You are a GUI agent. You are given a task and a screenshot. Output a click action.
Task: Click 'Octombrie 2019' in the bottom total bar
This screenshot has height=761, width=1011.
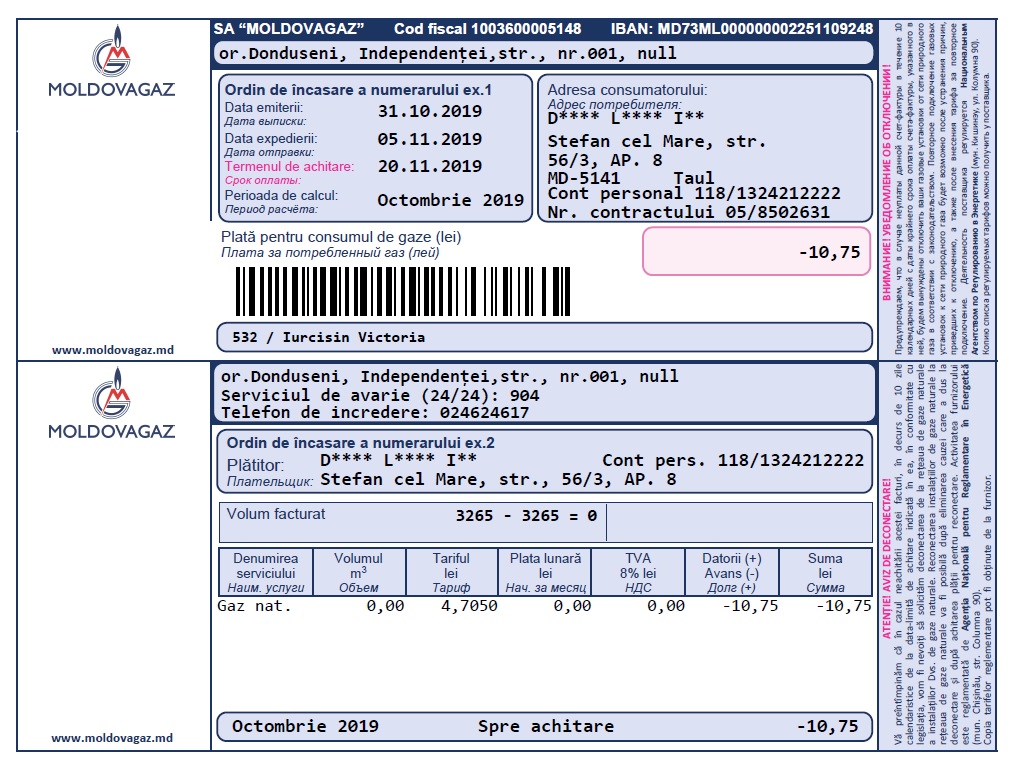[x=305, y=726]
